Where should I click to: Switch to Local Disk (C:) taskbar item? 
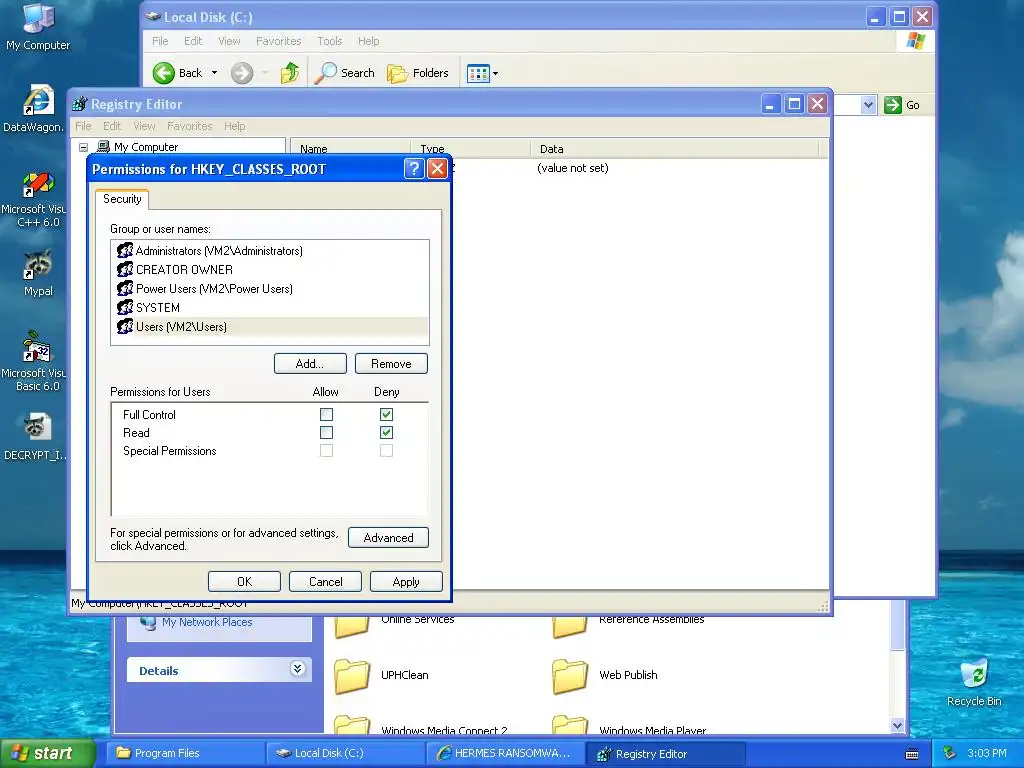click(x=346, y=754)
